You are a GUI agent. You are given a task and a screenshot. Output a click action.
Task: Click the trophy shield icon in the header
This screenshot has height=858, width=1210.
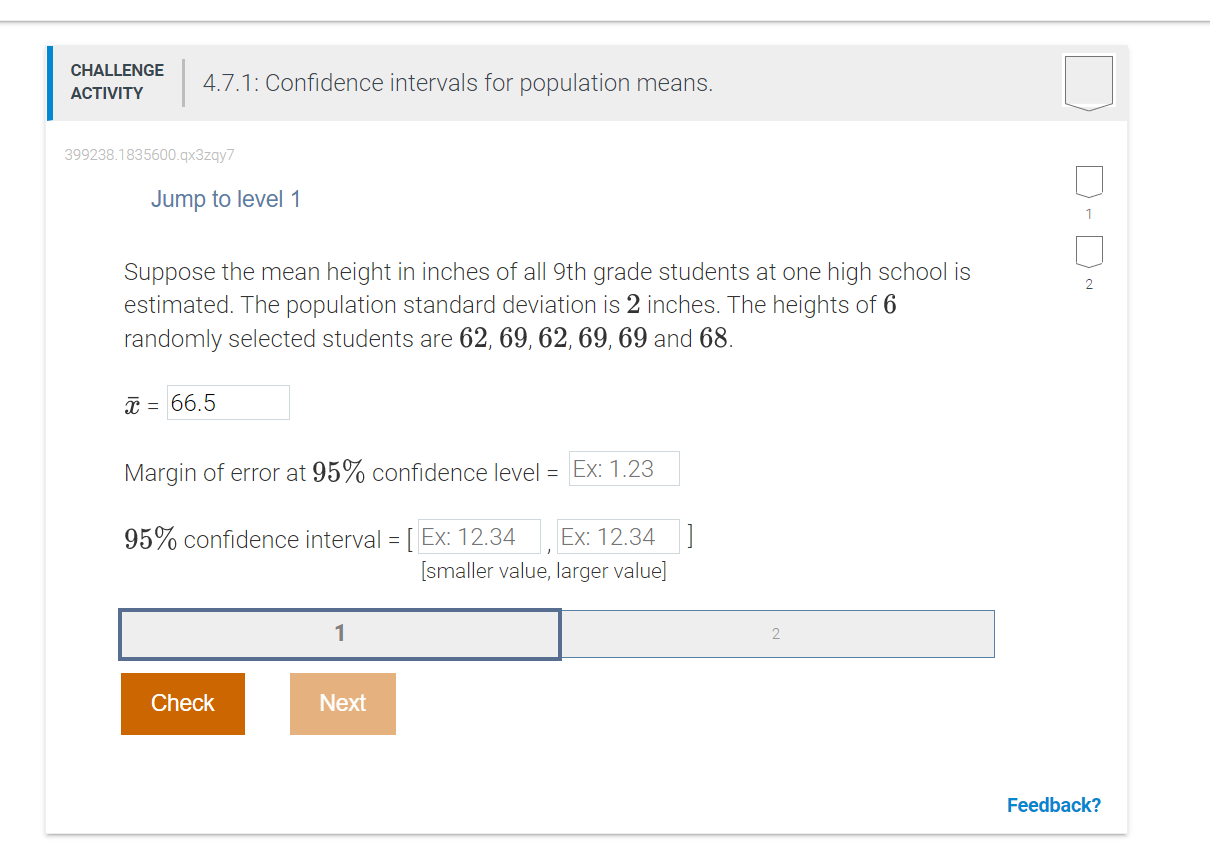tap(1088, 82)
